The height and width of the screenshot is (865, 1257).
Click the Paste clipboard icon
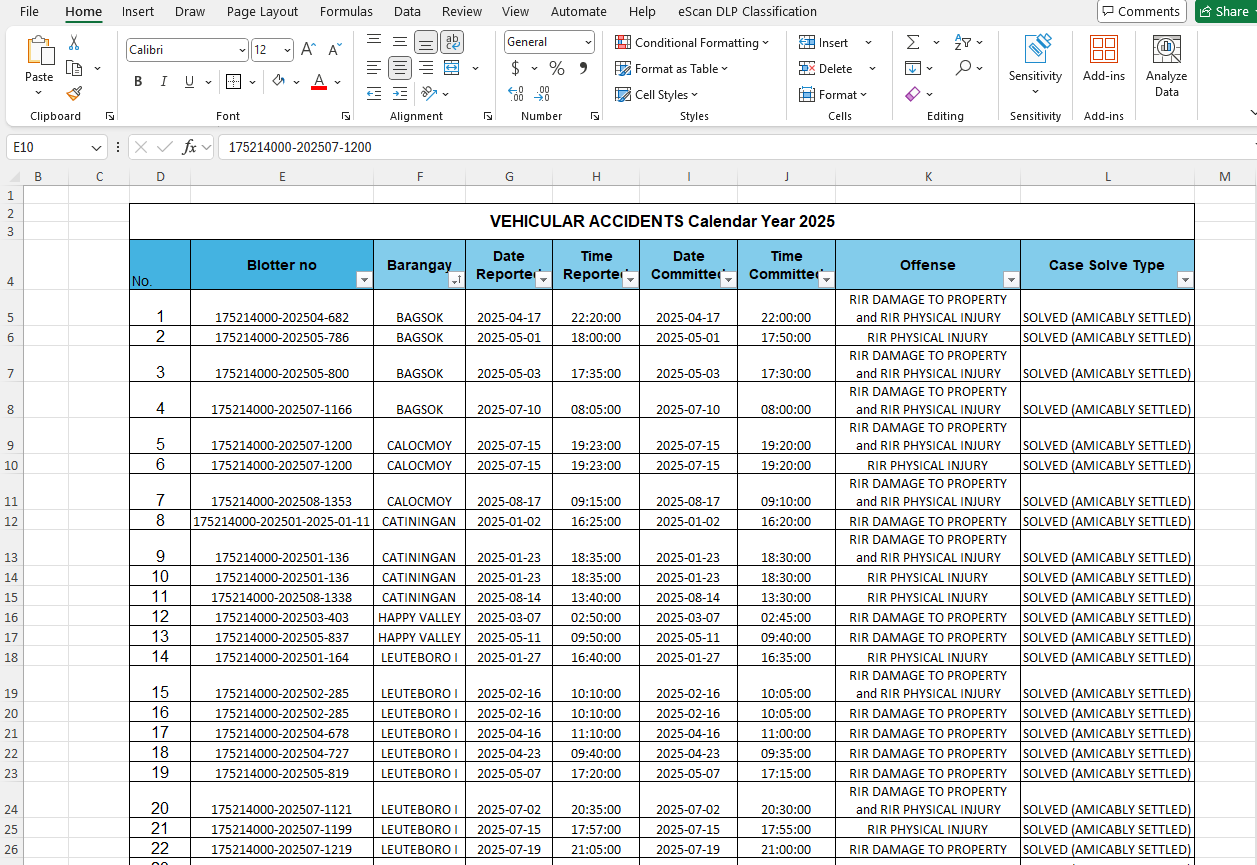coord(40,51)
